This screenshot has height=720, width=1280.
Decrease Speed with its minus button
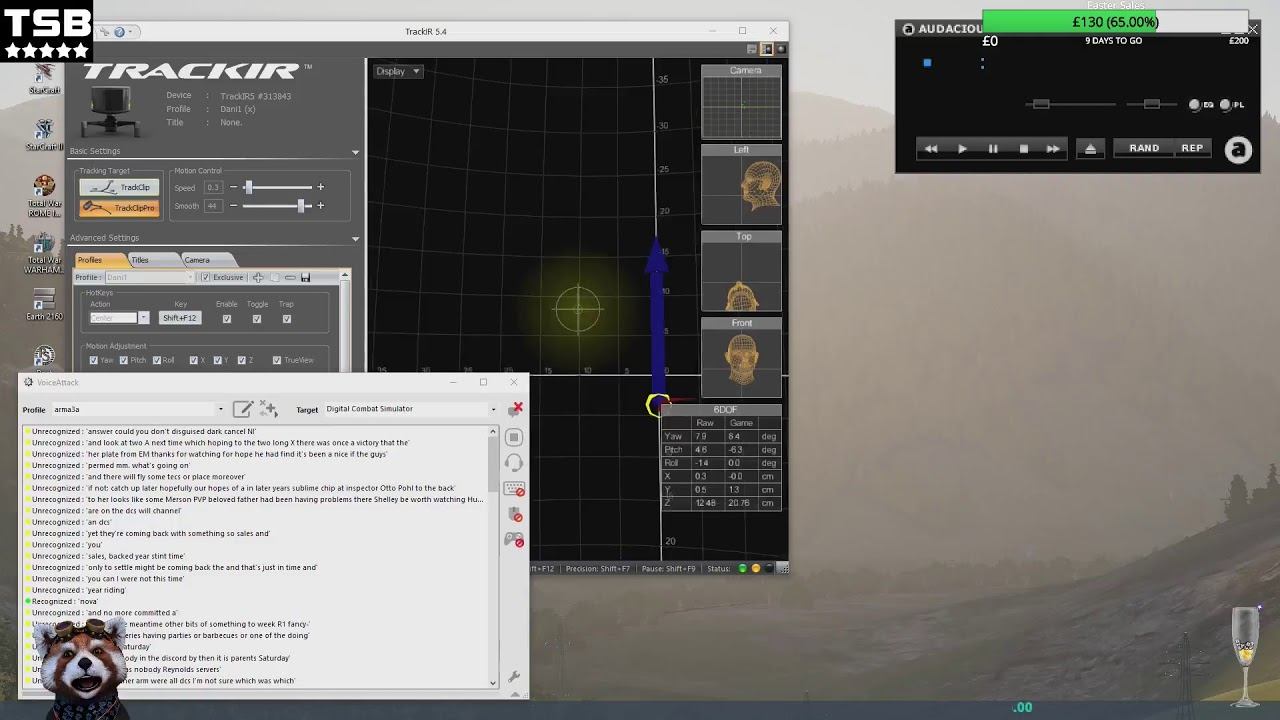coord(233,187)
